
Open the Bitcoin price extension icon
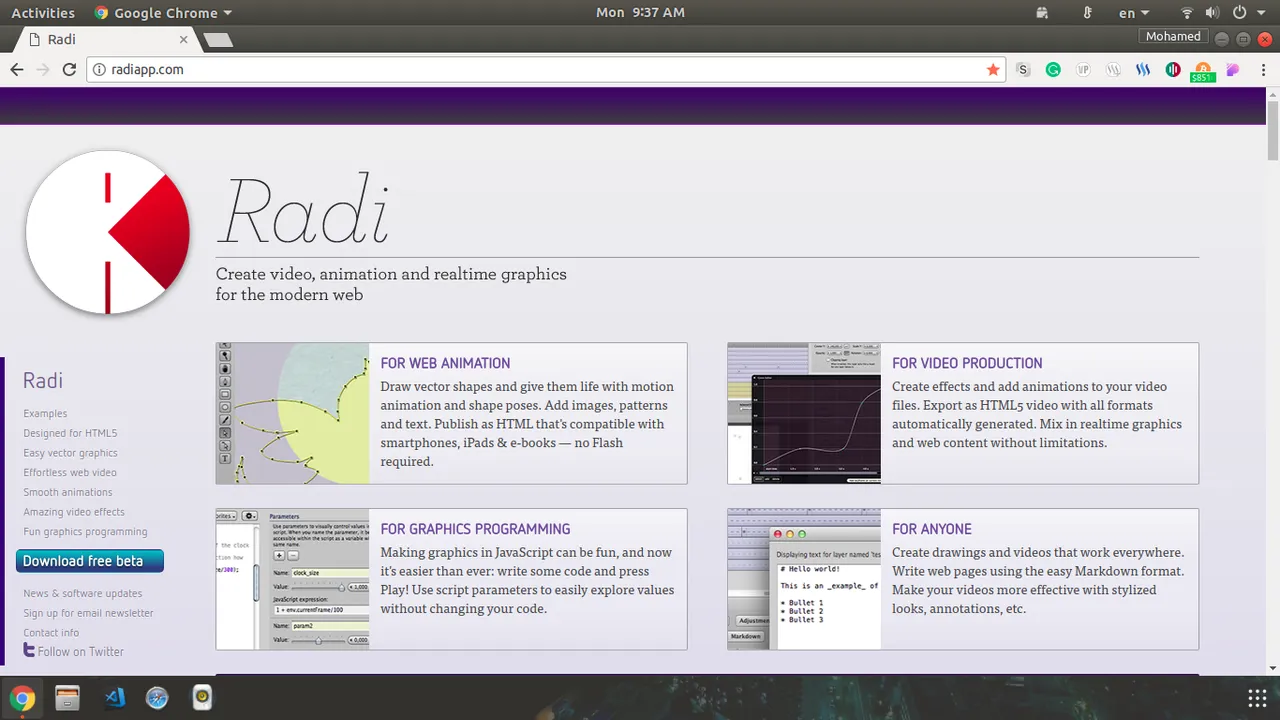coord(1203,71)
